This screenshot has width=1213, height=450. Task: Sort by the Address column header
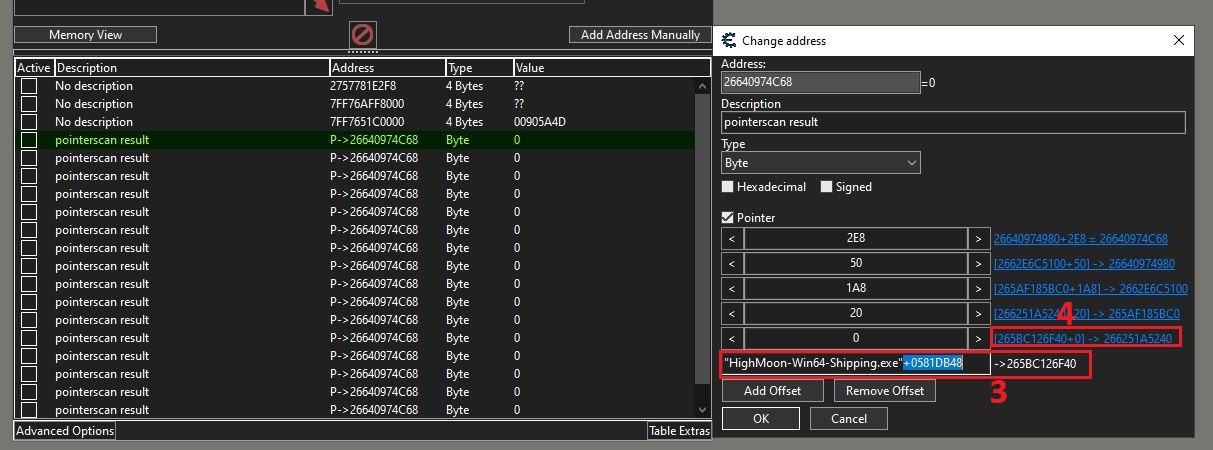click(x=386, y=68)
